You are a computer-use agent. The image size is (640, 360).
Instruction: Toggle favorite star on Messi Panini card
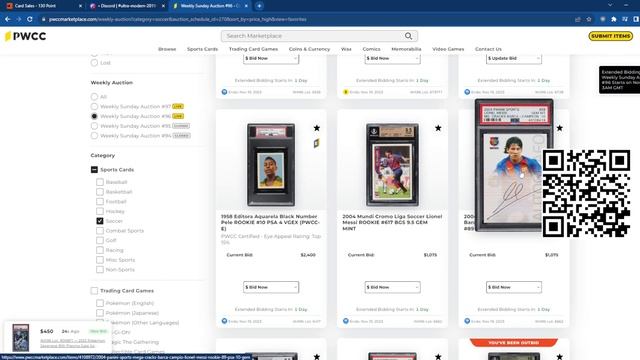(x=560, y=128)
